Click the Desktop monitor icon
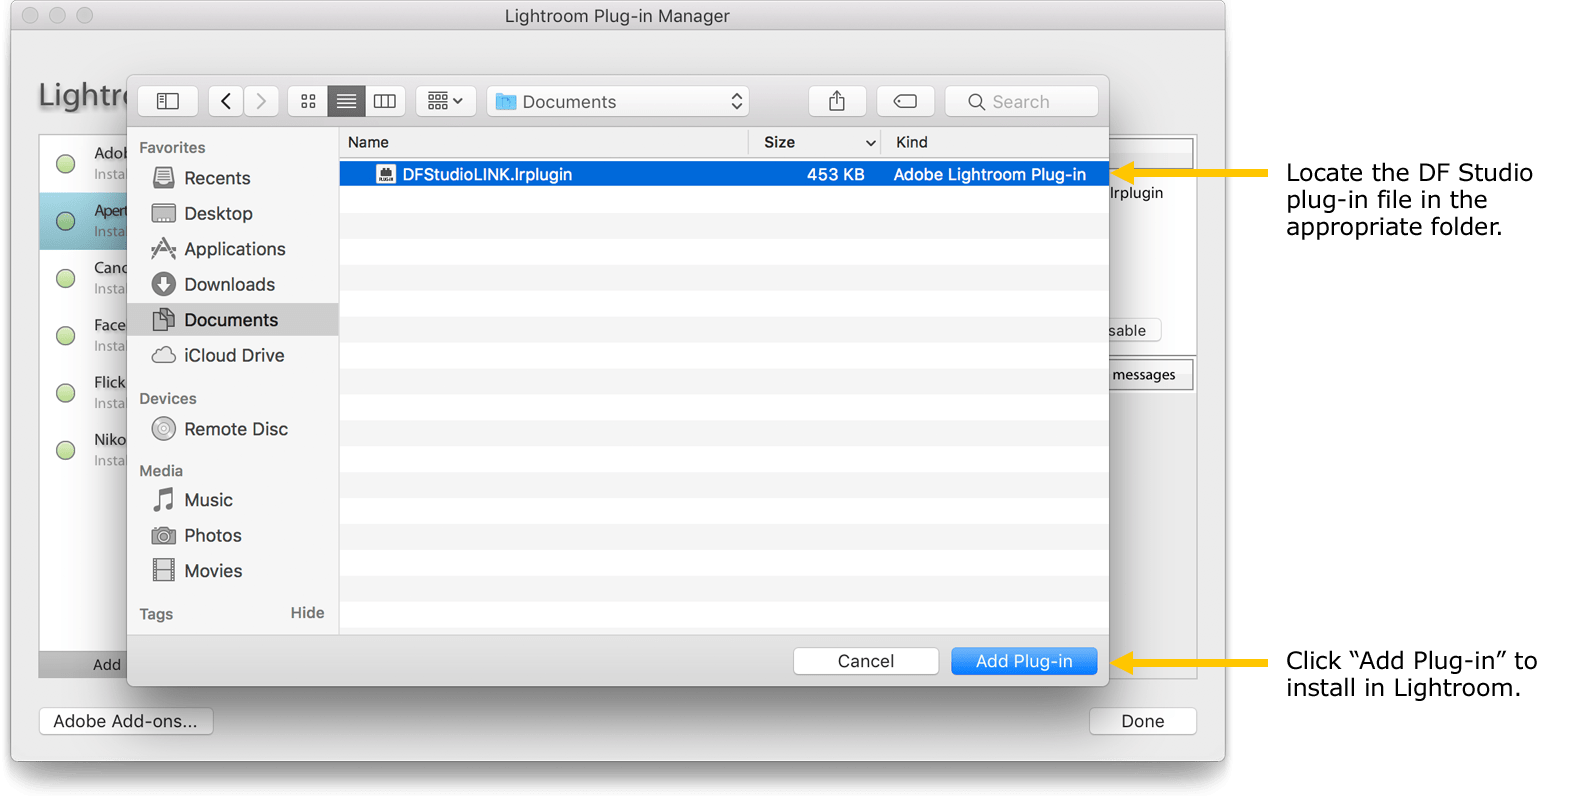Viewport: 1580px width, 798px height. [164, 213]
